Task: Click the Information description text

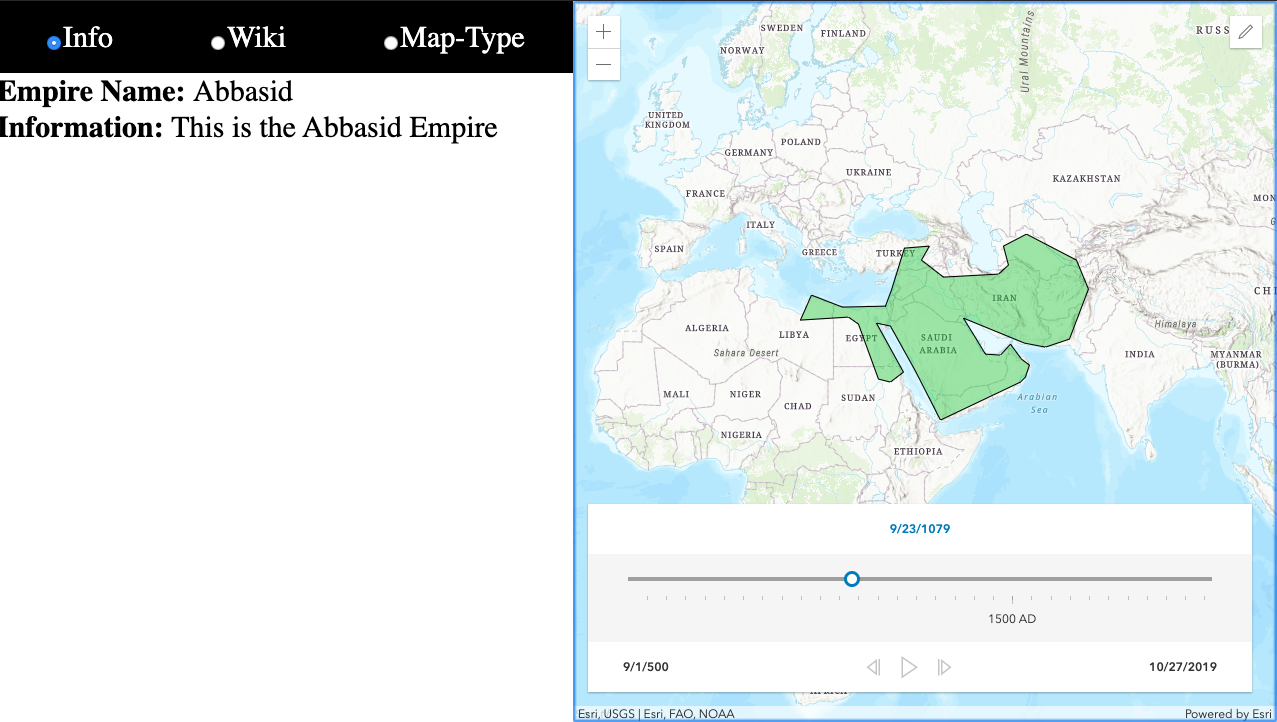Action: click(x=248, y=128)
